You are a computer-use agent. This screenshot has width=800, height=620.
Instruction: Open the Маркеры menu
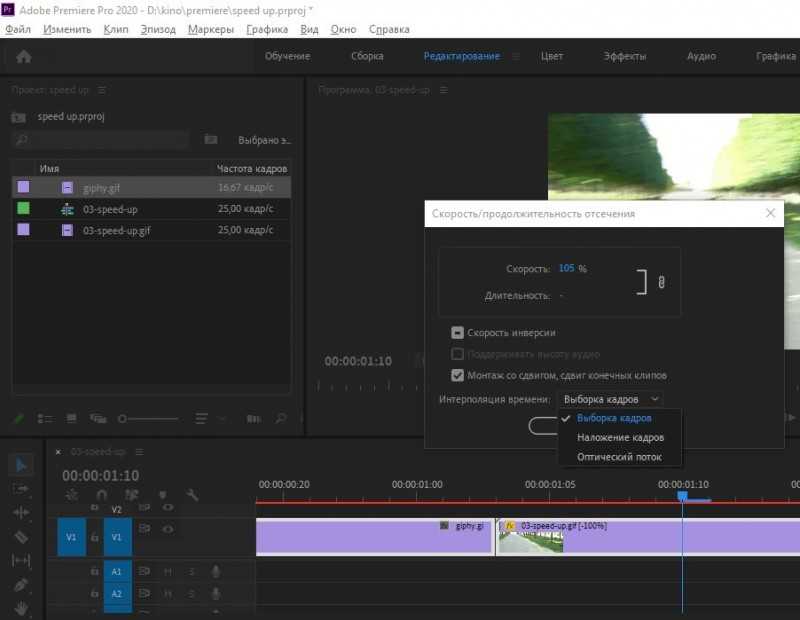[211, 29]
